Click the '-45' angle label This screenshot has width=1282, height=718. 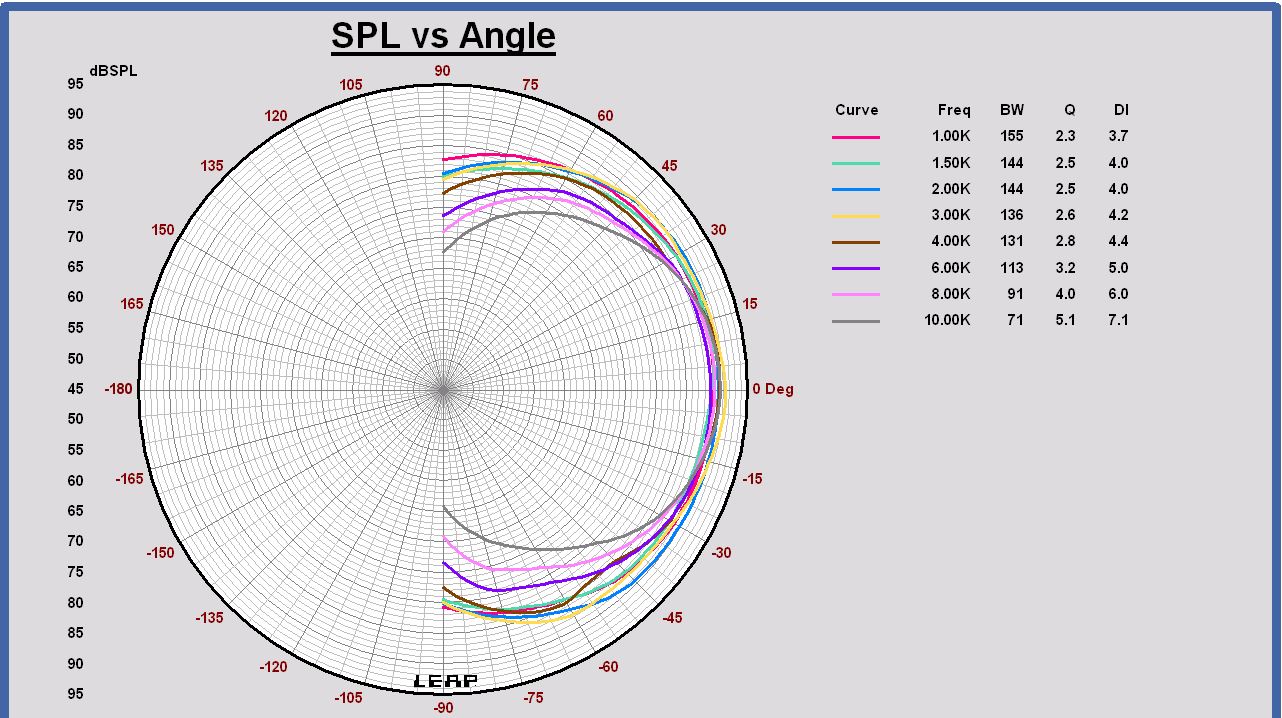672,618
